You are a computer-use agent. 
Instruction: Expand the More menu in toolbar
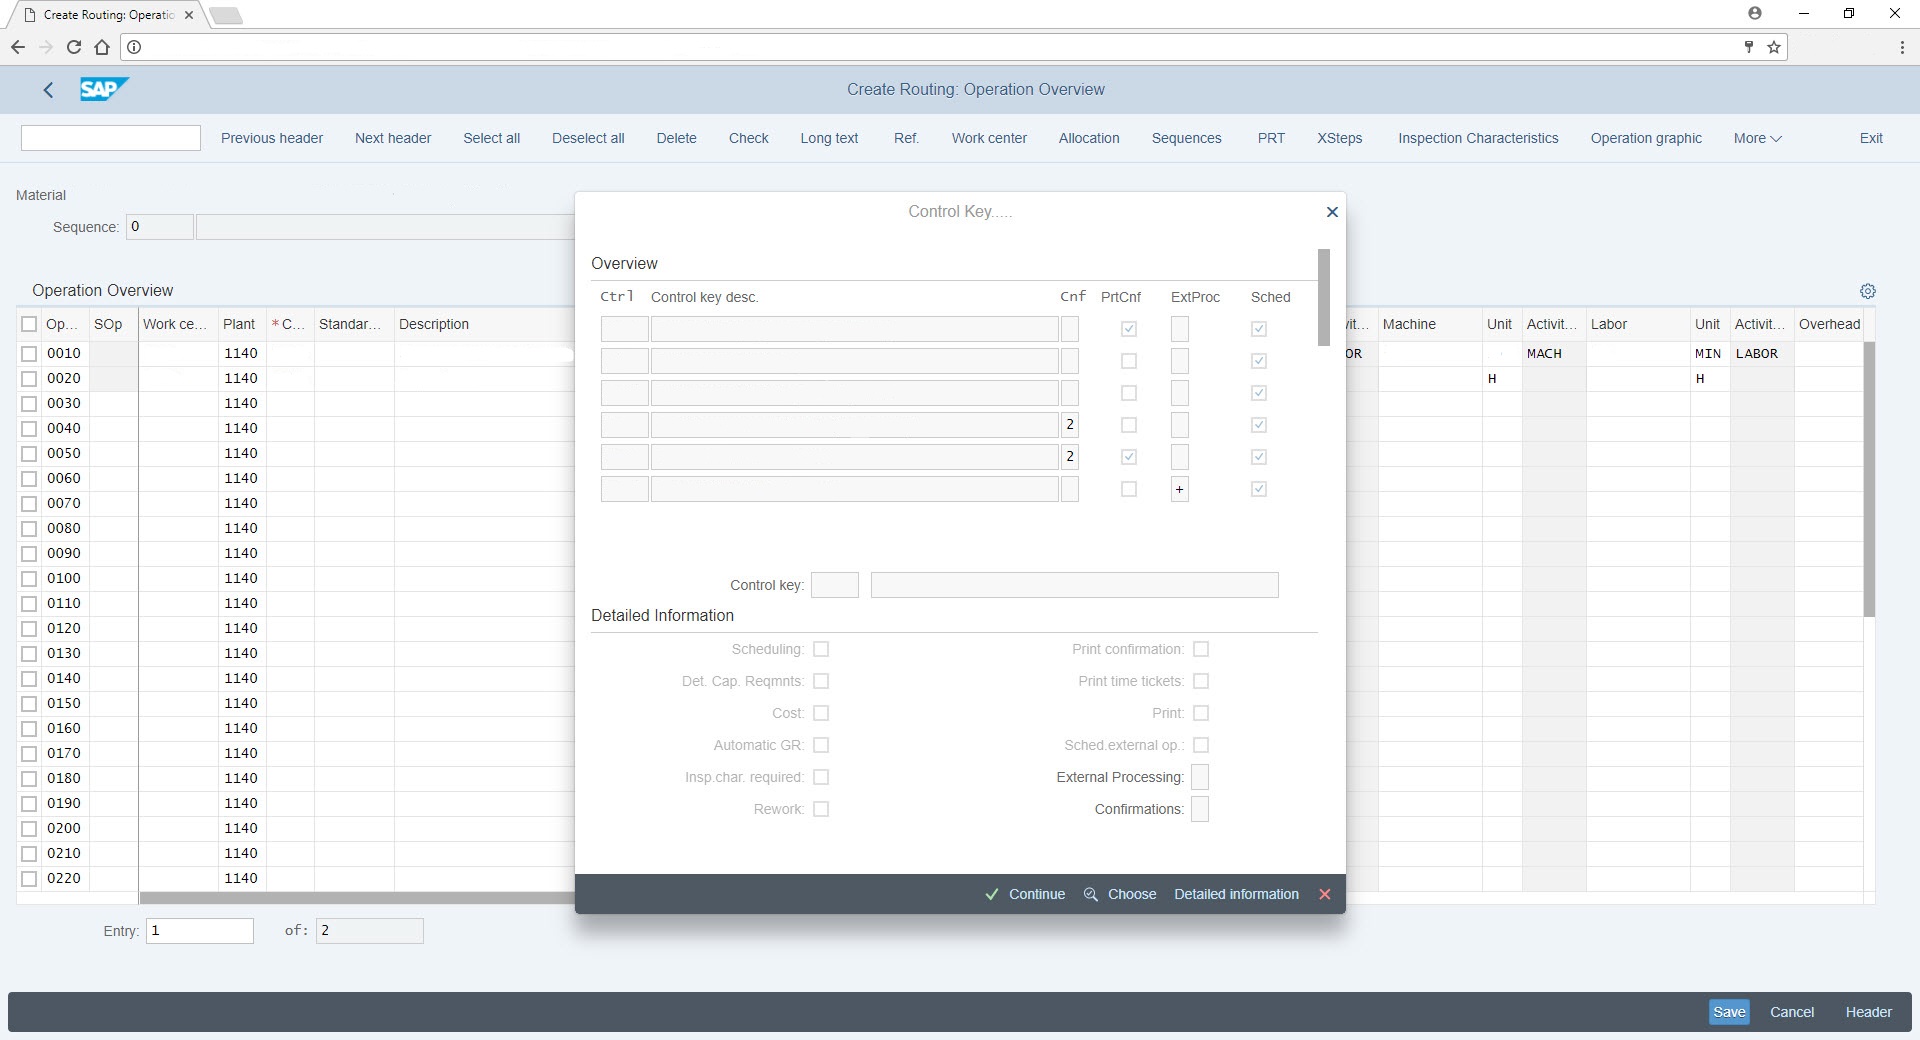[x=1757, y=138]
